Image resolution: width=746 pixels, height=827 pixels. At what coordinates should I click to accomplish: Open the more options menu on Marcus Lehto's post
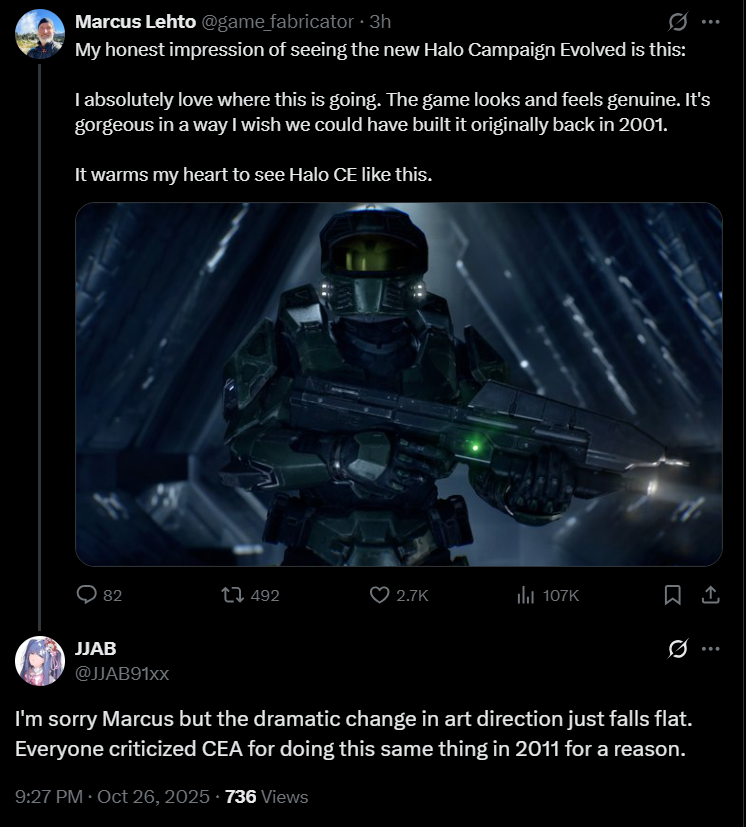click(x=711, y=22)
